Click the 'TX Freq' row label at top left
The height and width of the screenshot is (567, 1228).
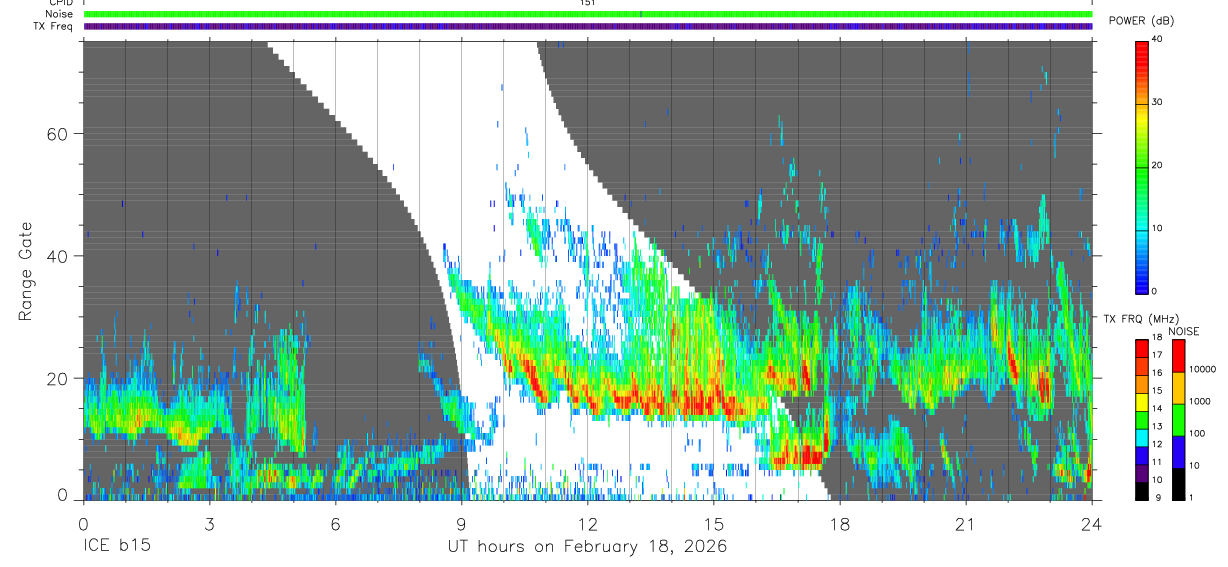(x=54, y=26)
